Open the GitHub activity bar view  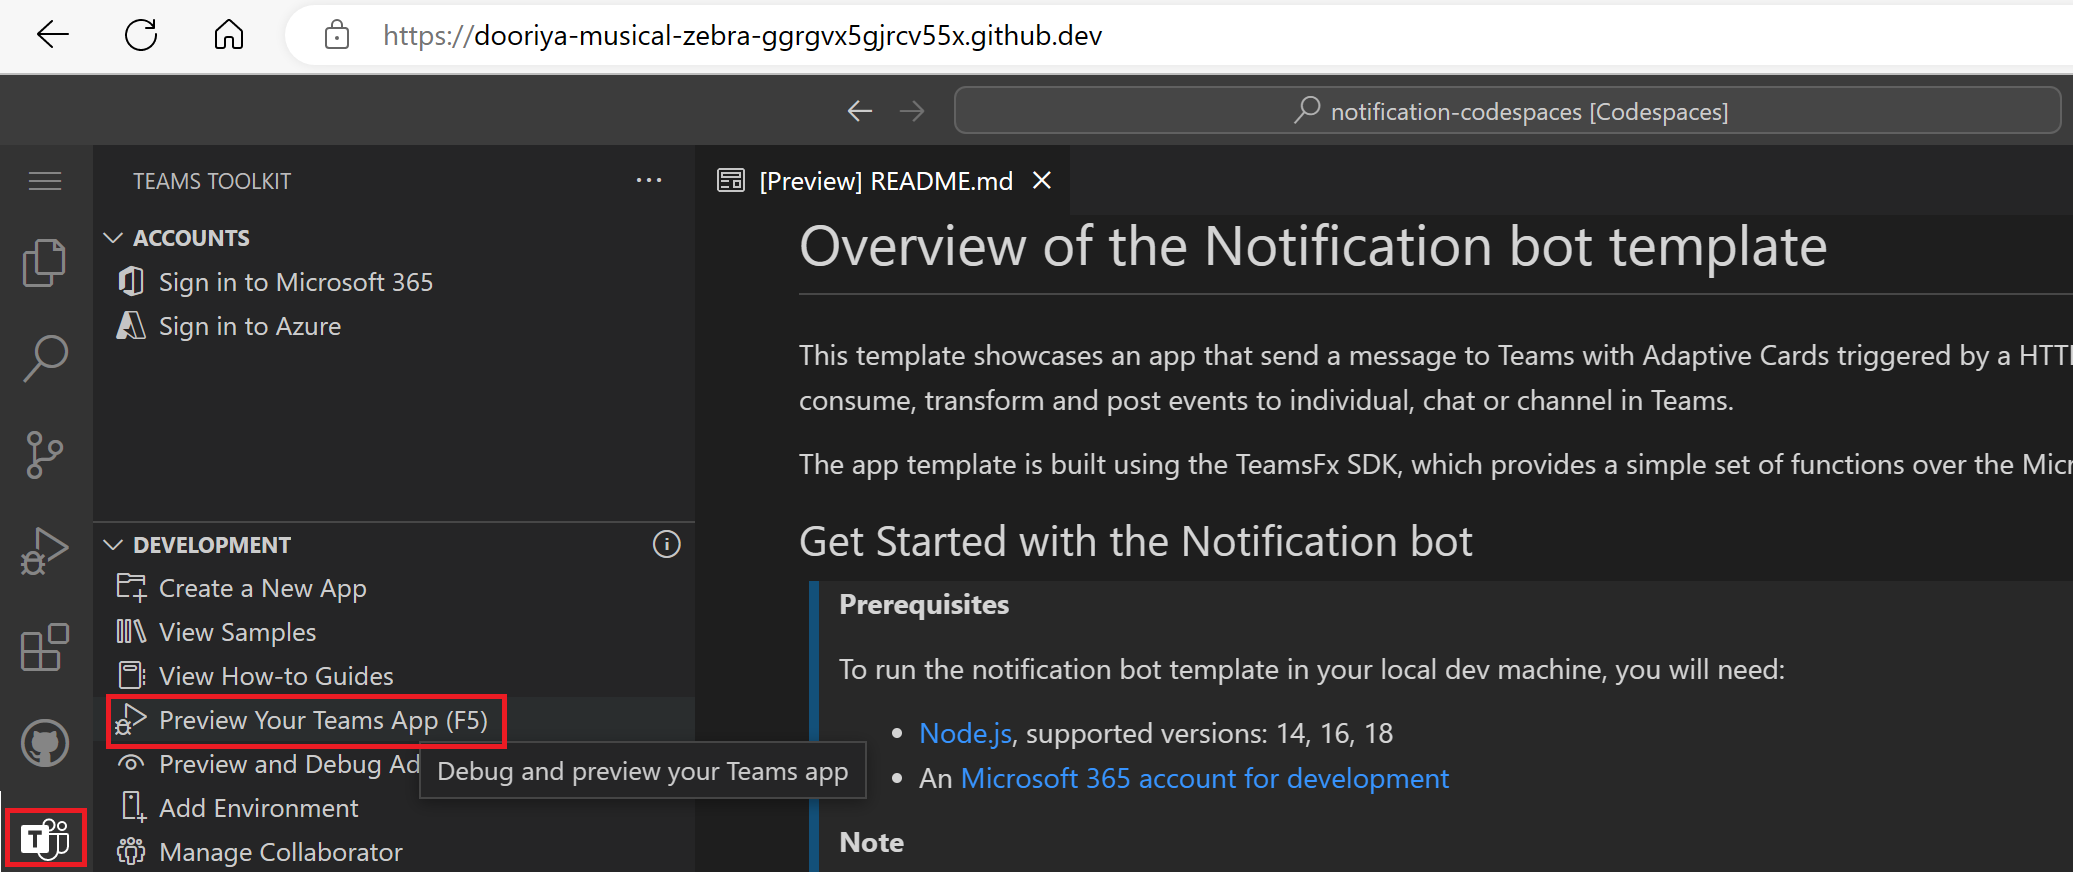point(45,743)
